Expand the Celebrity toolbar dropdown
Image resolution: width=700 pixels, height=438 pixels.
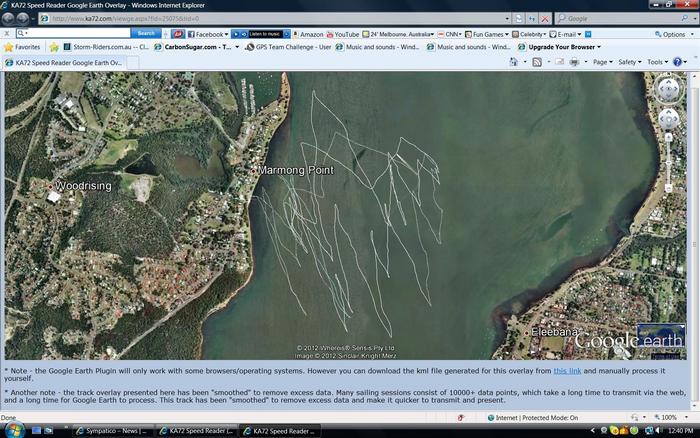[533, 33]
